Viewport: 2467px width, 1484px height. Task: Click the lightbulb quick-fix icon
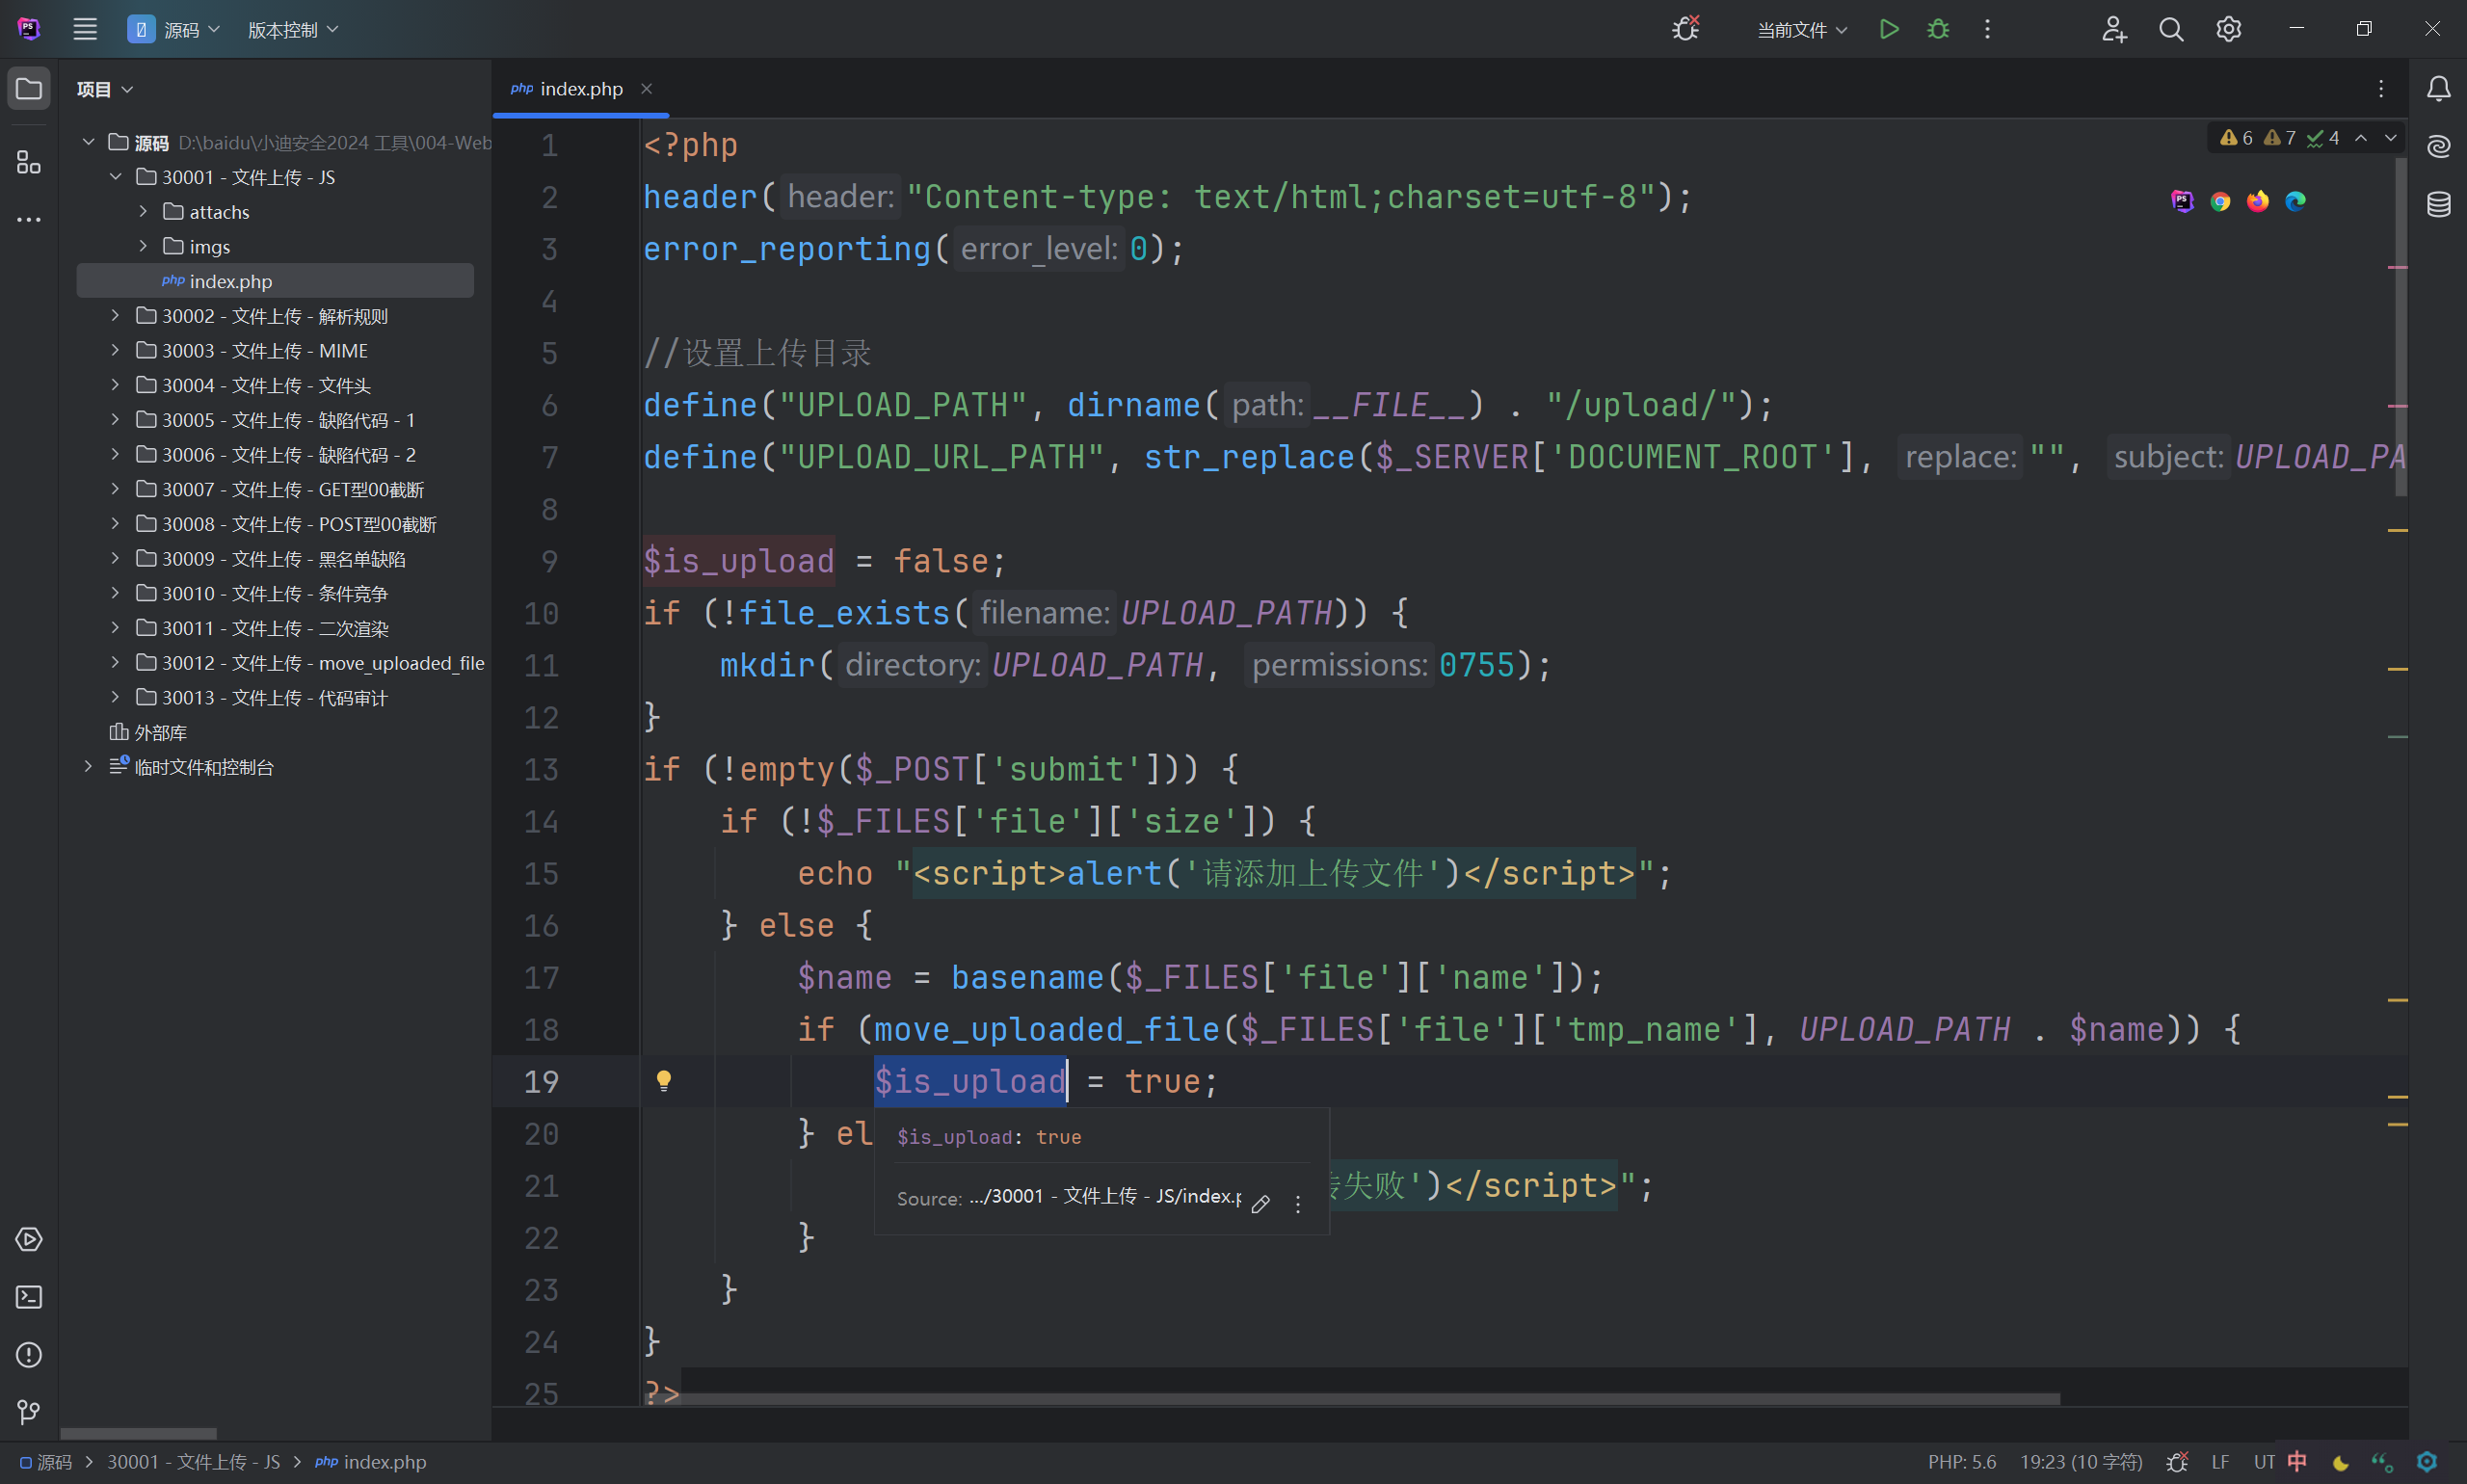point(663,1080)
